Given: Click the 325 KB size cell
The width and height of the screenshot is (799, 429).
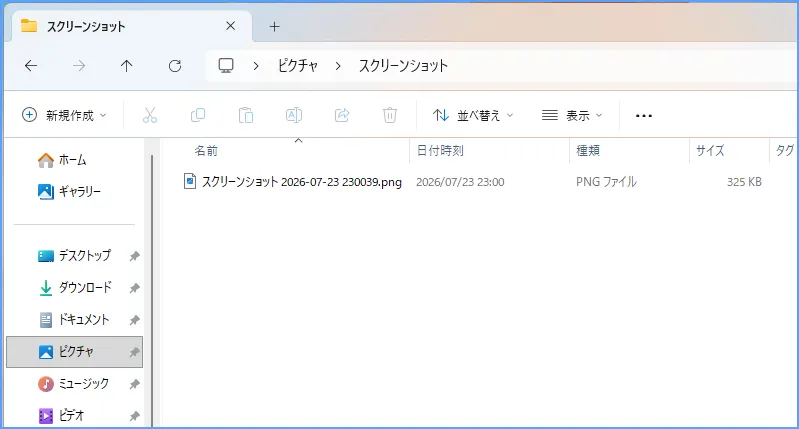Looking at the screenshot, I should pos(744,182).
